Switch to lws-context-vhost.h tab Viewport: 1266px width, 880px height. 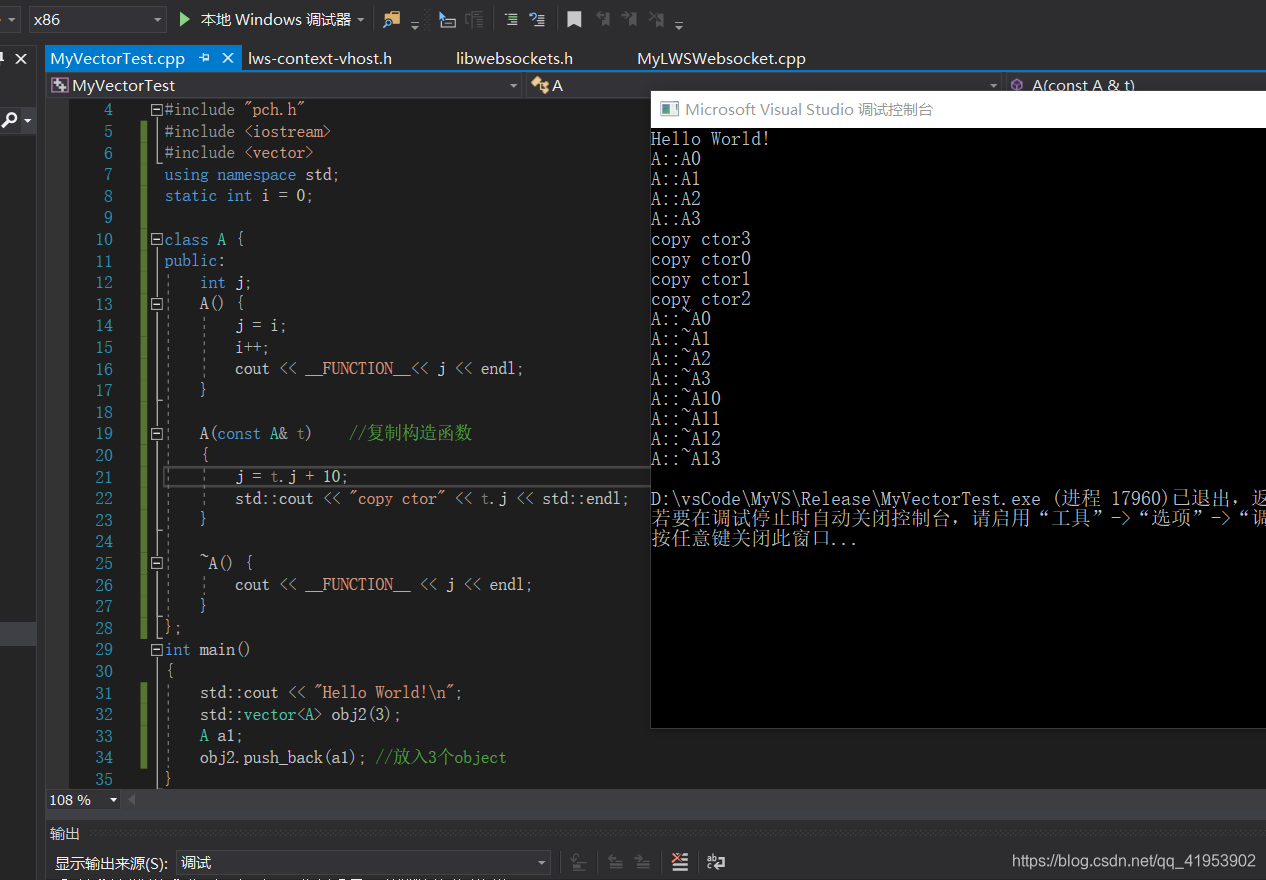click(x=320, y=58)
